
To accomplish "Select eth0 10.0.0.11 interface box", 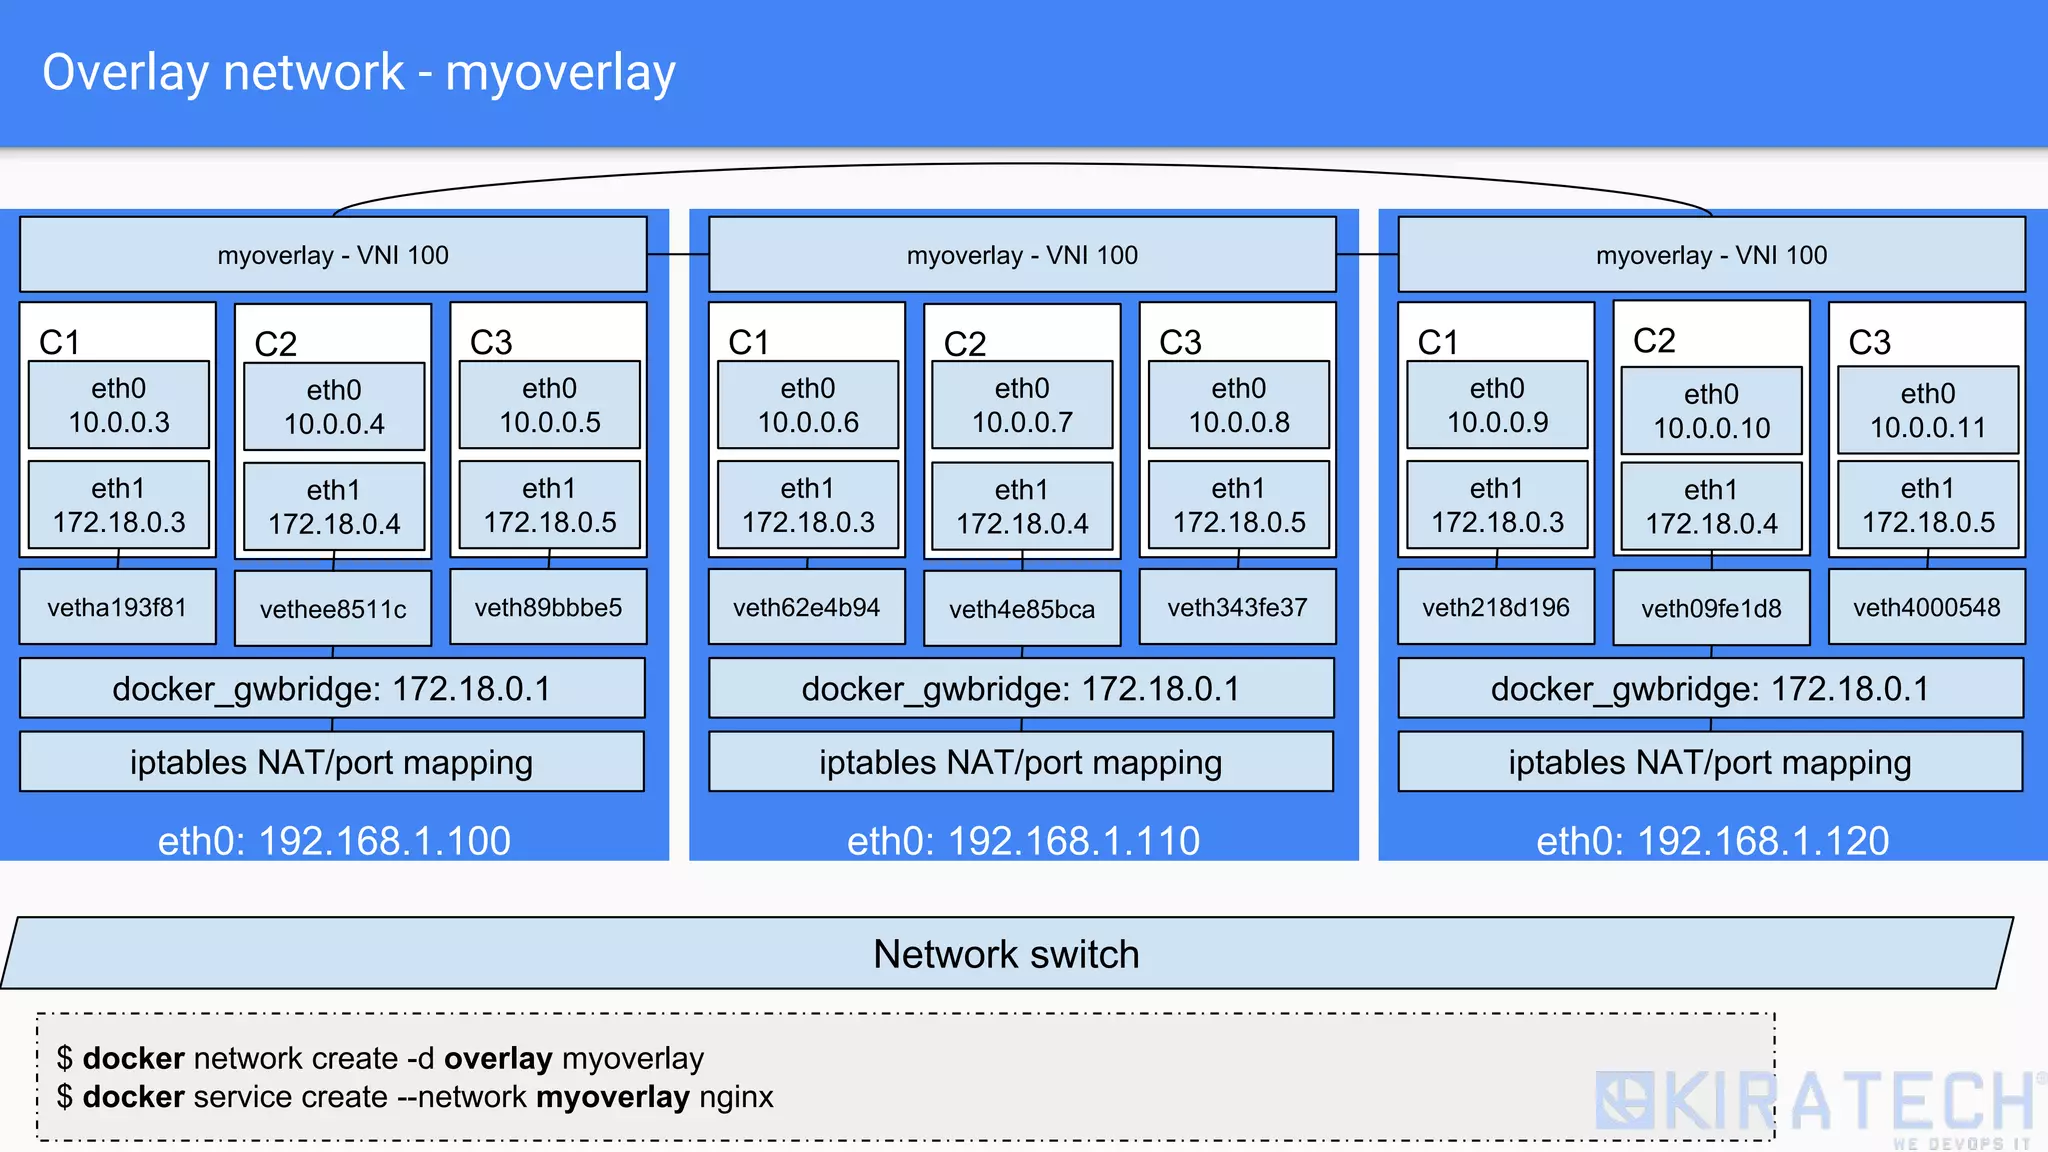I will (x=1927, y=410).
